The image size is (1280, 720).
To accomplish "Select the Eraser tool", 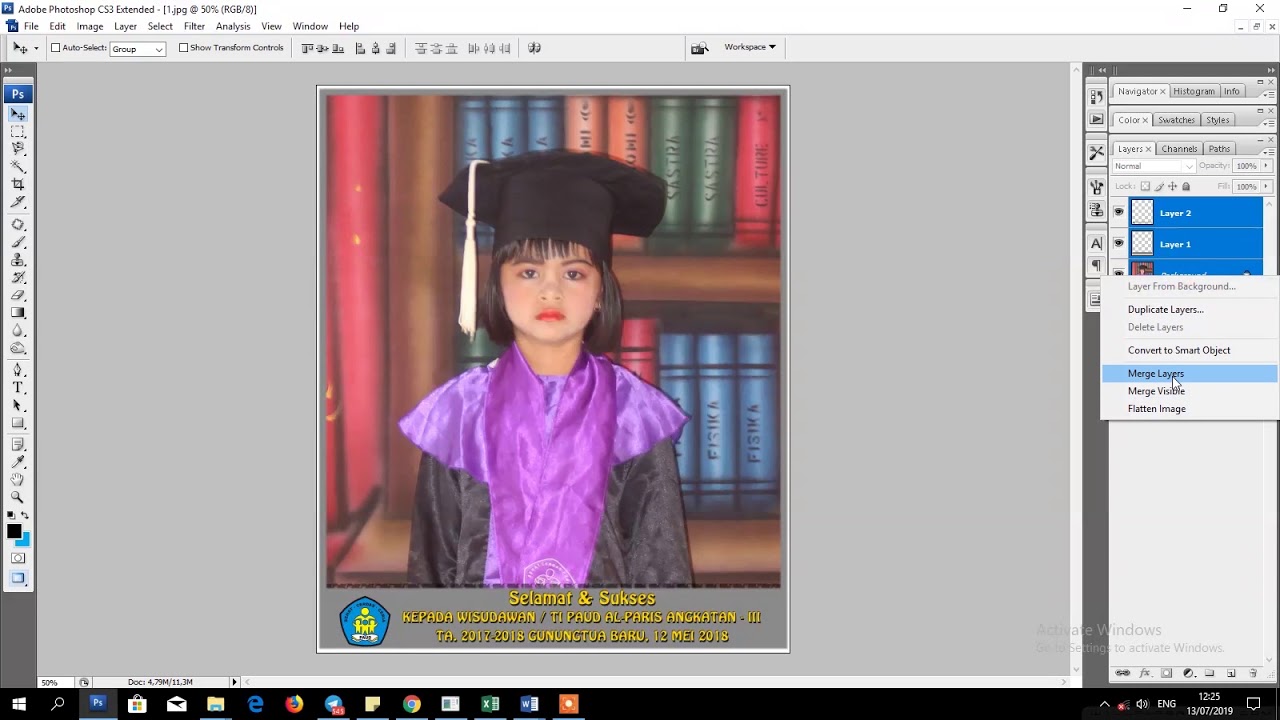I will (x=18, y=295).
